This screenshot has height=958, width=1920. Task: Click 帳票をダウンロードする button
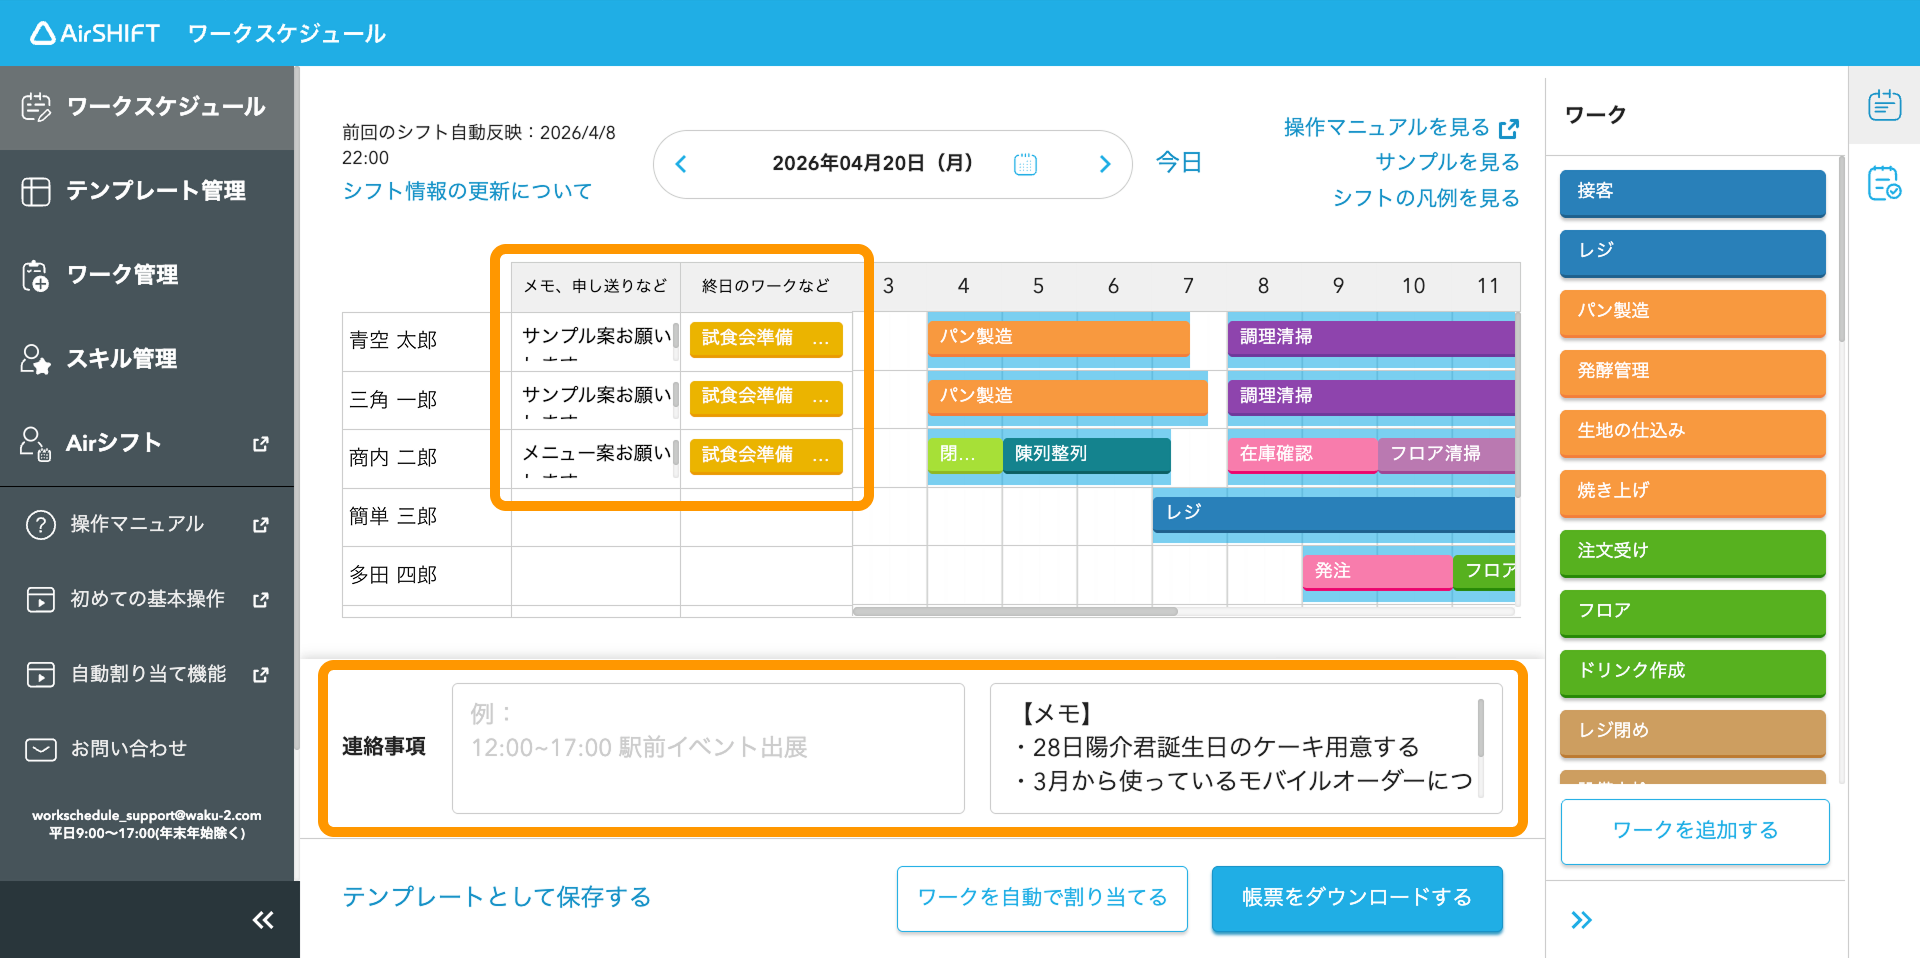point(1357,898)
